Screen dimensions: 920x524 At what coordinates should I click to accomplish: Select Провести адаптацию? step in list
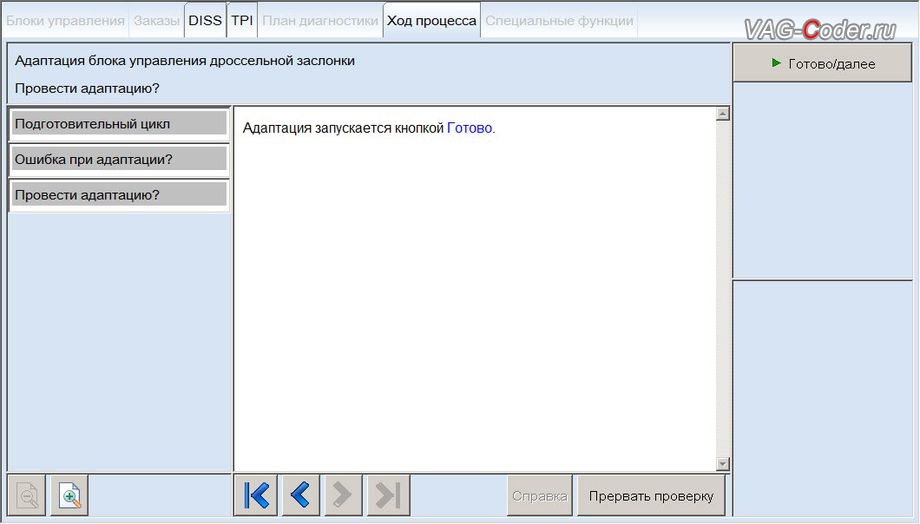coord(119,195)
